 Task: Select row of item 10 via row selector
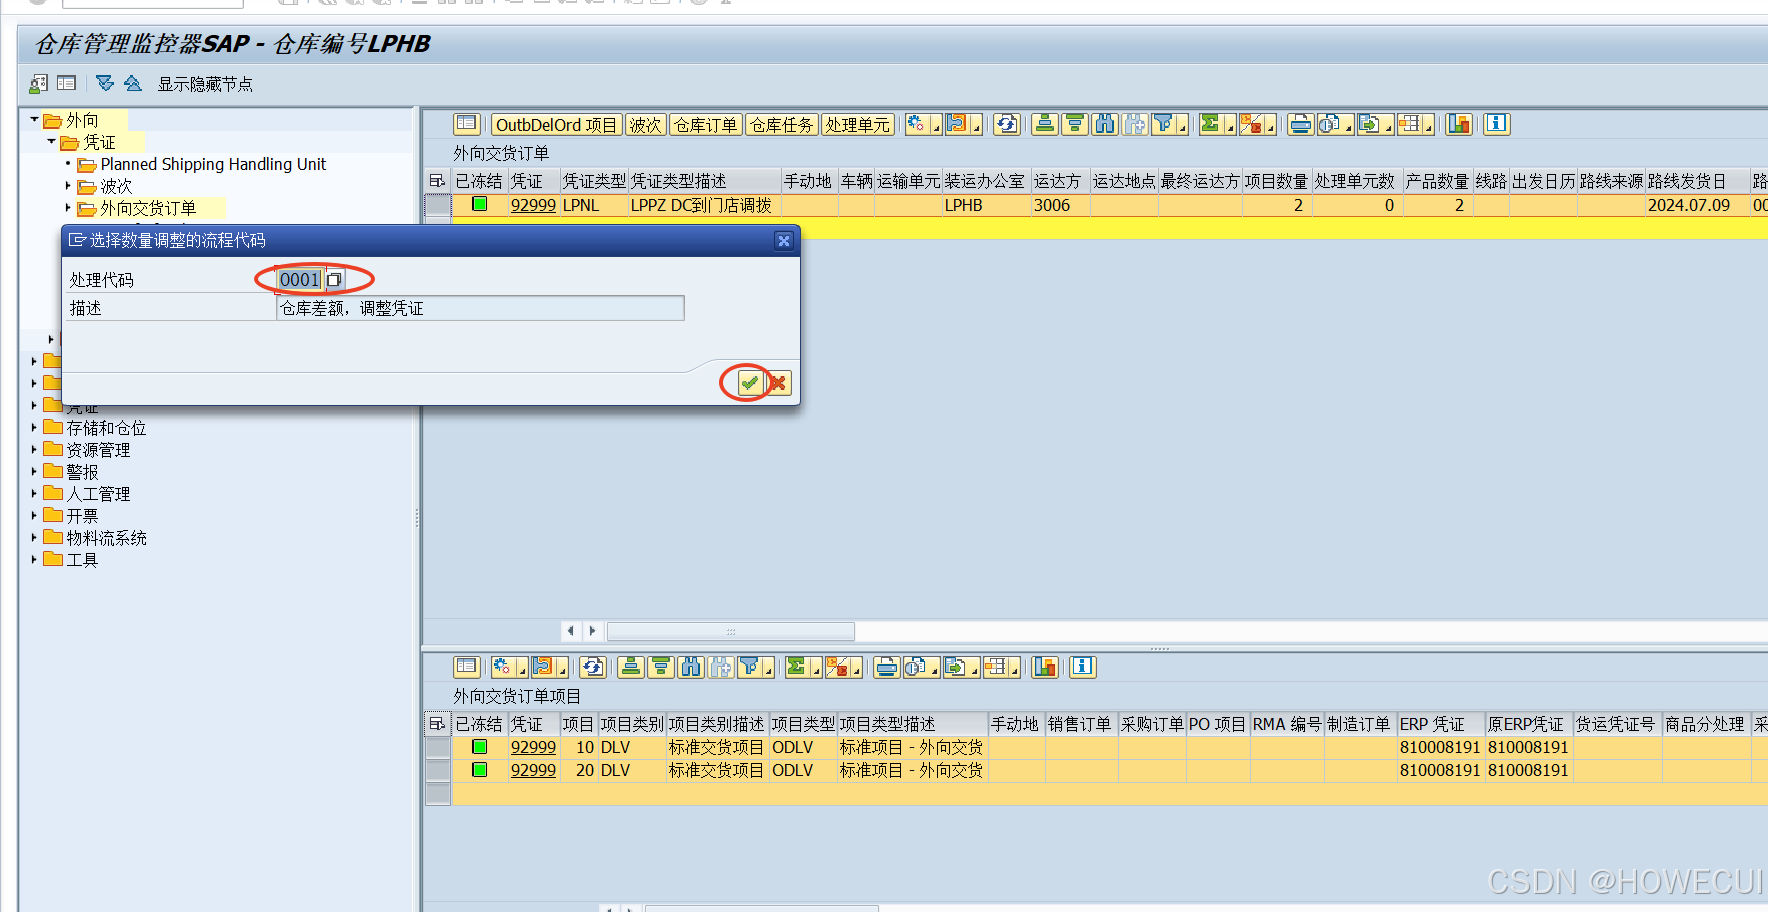pyautogui.click(x=437, y=747)
